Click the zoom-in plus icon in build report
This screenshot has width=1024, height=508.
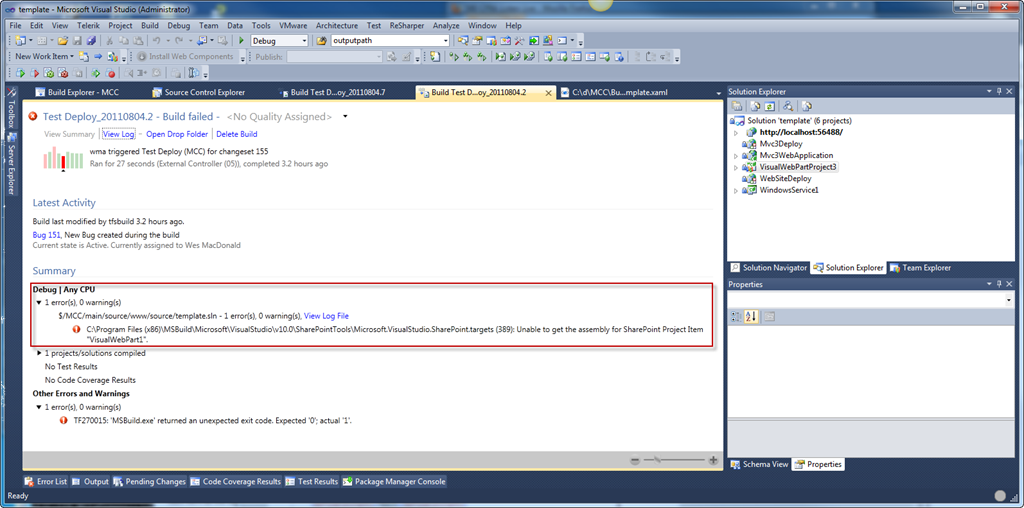click(x=713, y=460)
